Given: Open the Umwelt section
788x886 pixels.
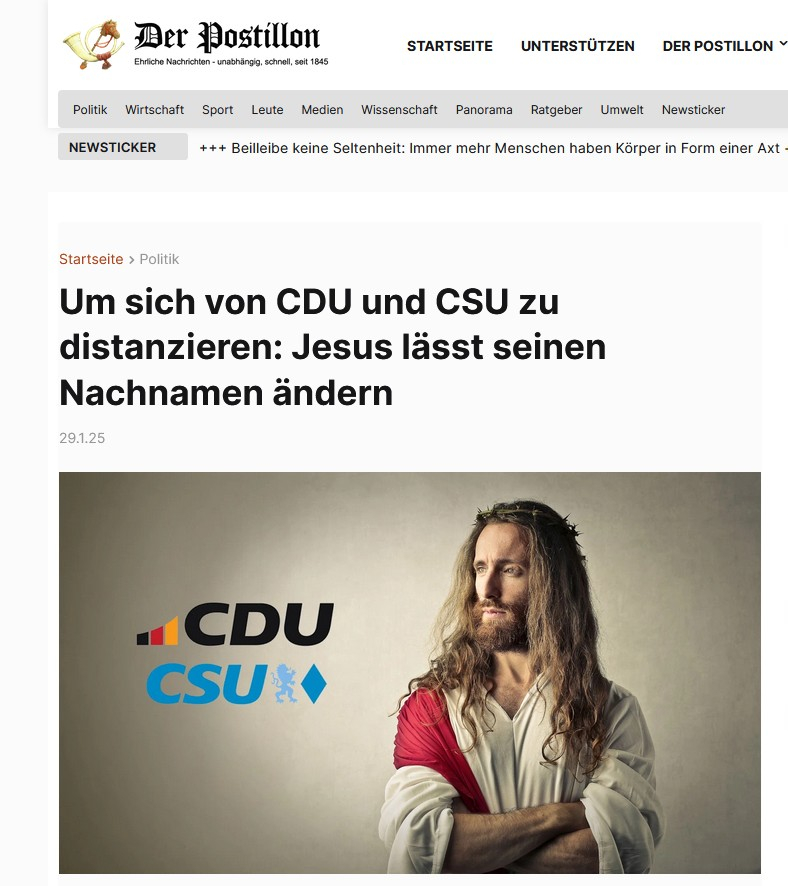Looking at the screenshot, I should [622, 110].
